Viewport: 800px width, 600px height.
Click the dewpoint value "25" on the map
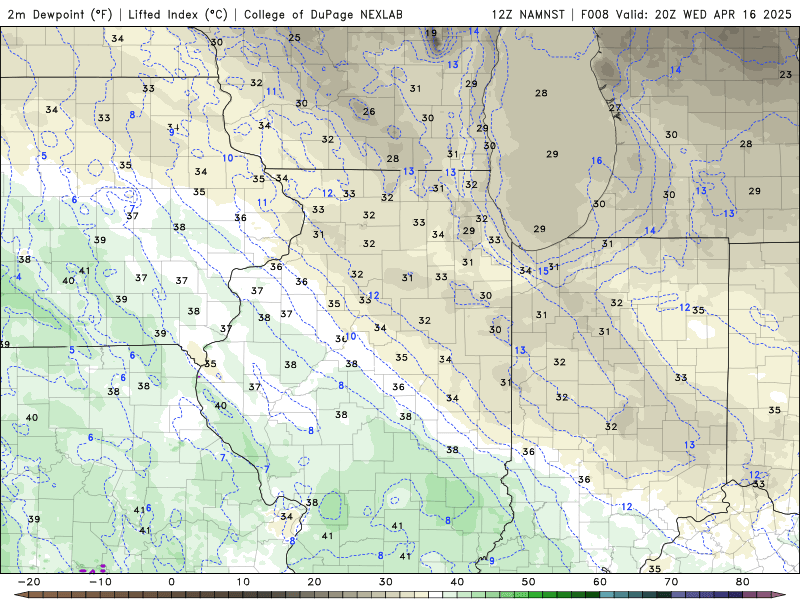point(294,37)
